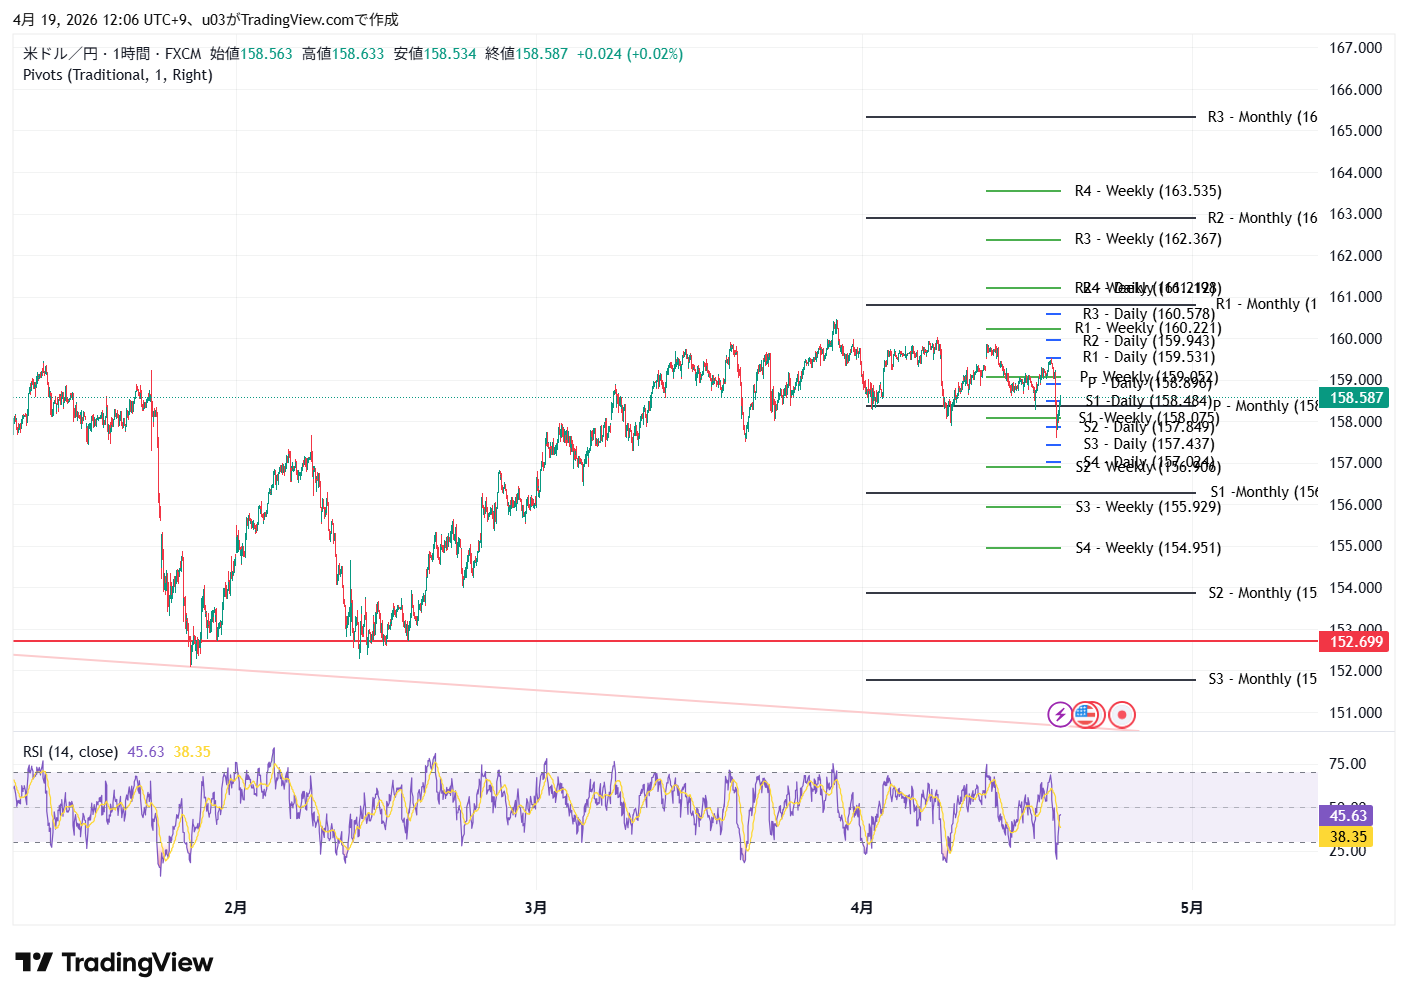Click the S3 - Daily (157.437) pivot label

pos(1148,444)
